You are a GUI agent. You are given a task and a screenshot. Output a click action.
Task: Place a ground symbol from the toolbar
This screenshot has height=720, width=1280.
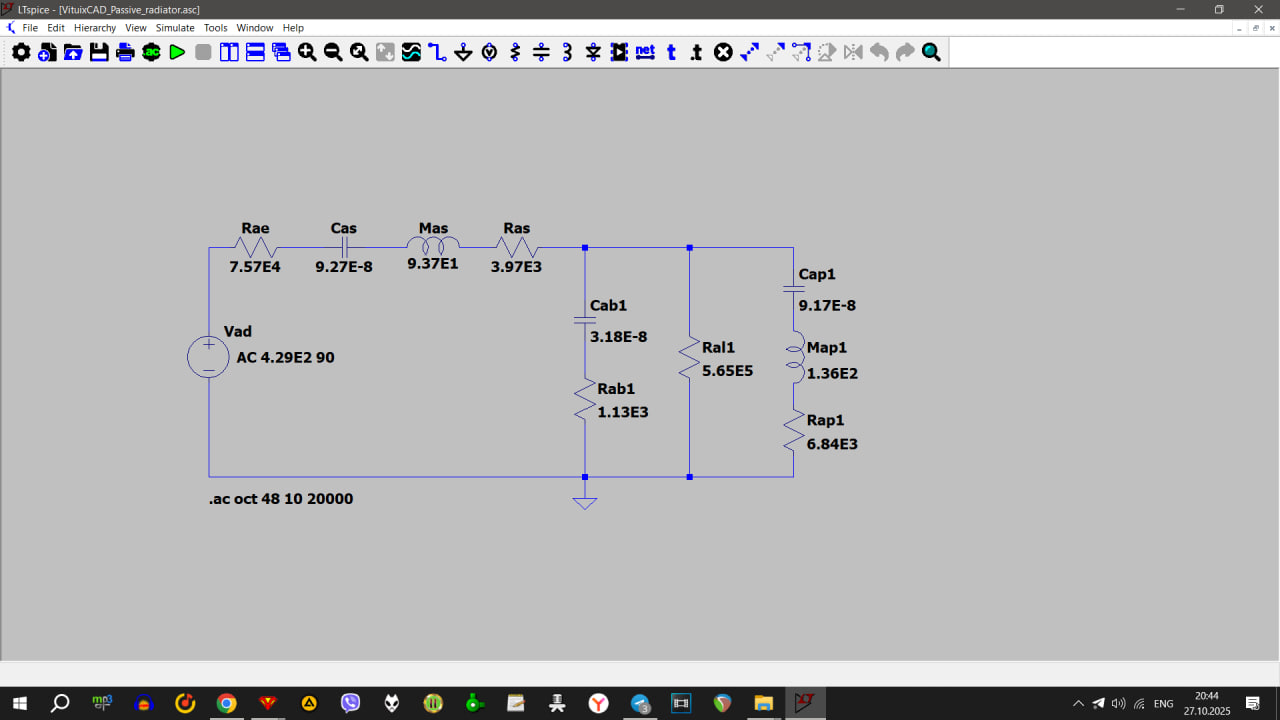pyautogui.click(x=463, y=52)
